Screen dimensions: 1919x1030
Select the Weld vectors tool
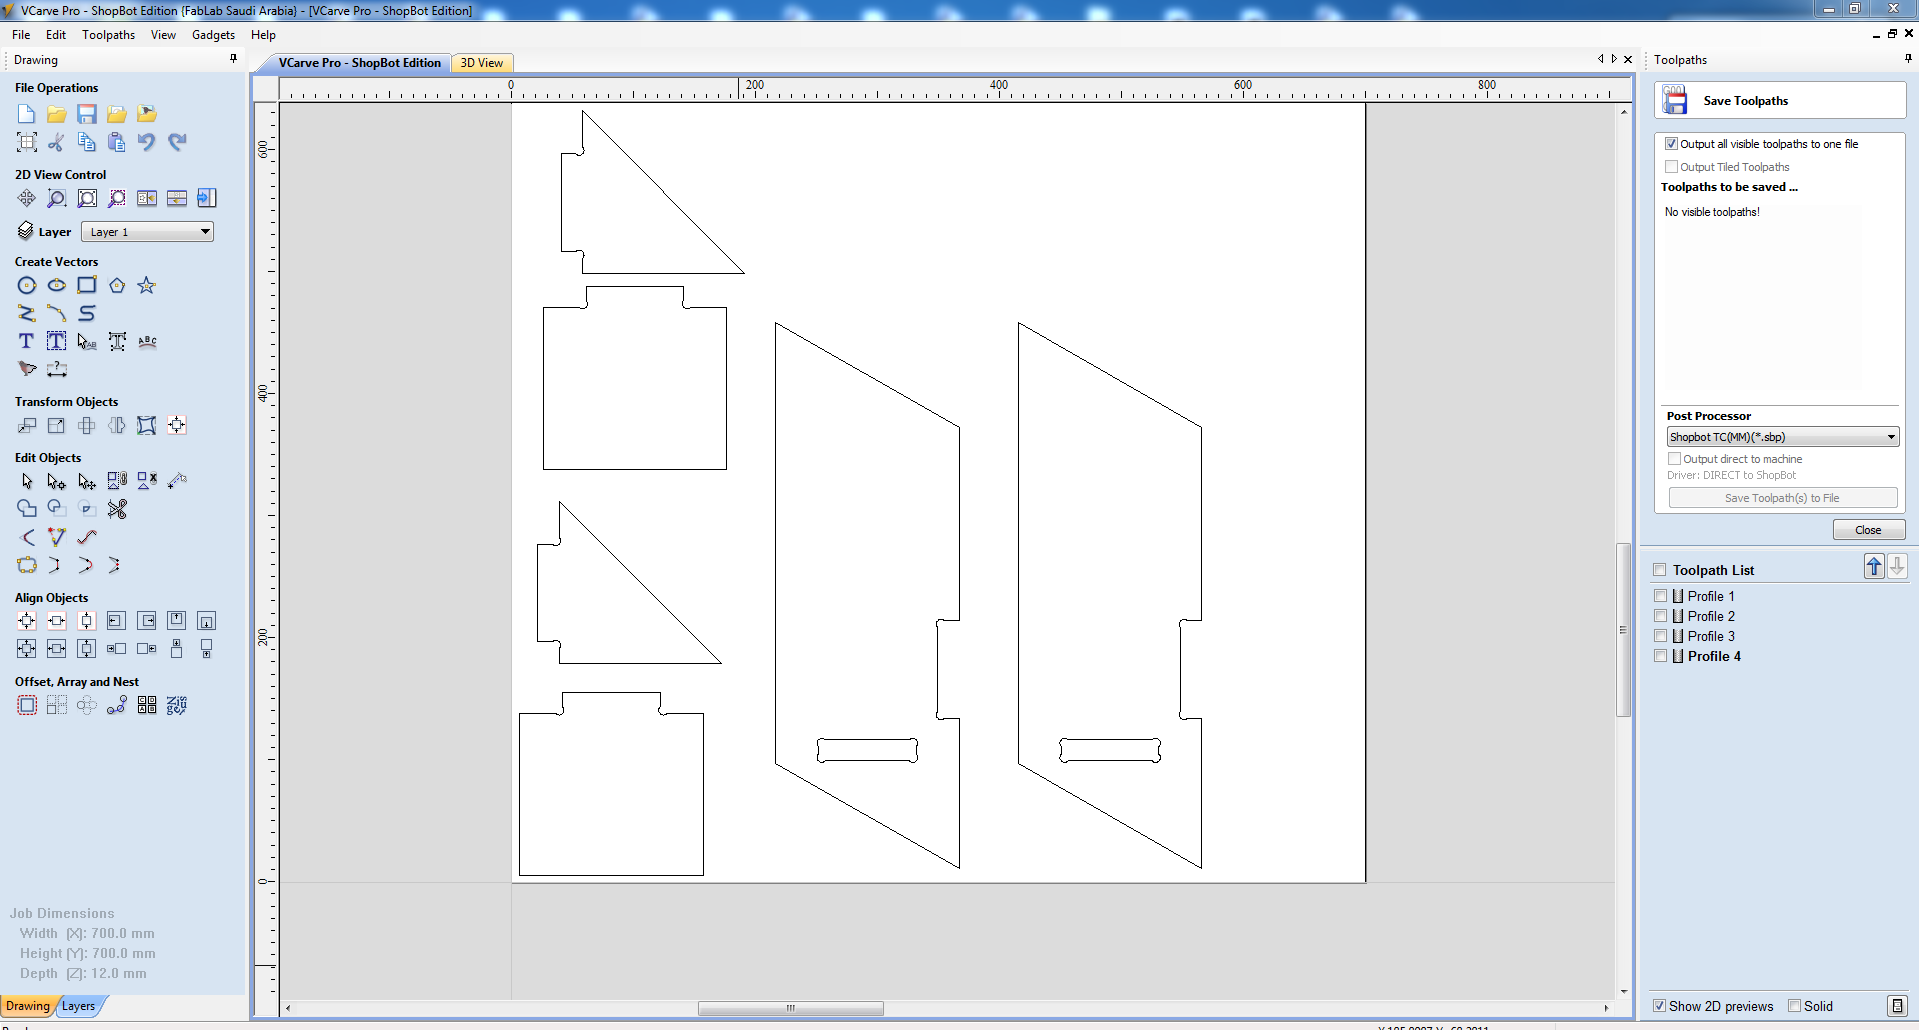[27, 509]
